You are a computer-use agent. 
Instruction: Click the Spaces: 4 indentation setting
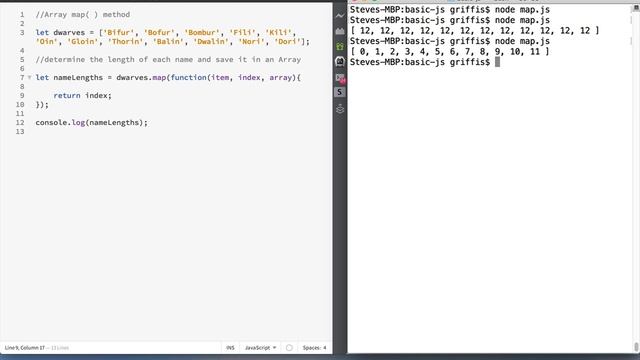tap(314, 348)
